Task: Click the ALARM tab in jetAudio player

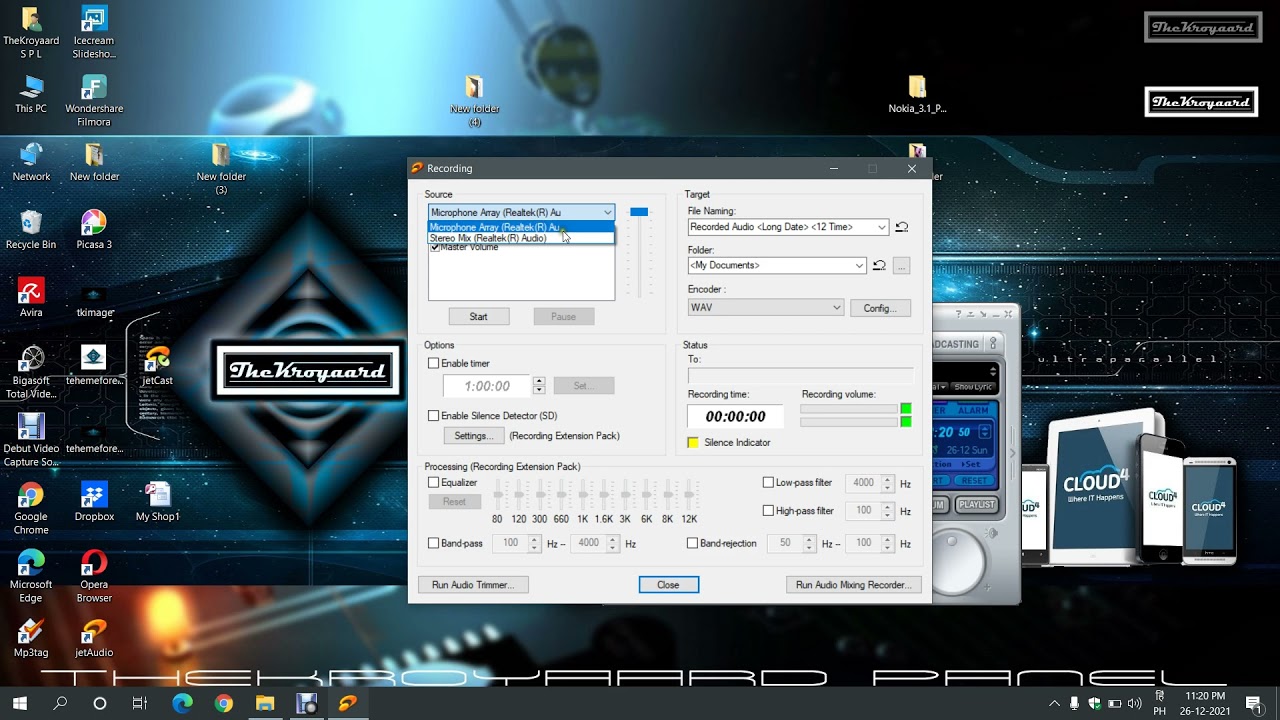Action: point(973,410)
